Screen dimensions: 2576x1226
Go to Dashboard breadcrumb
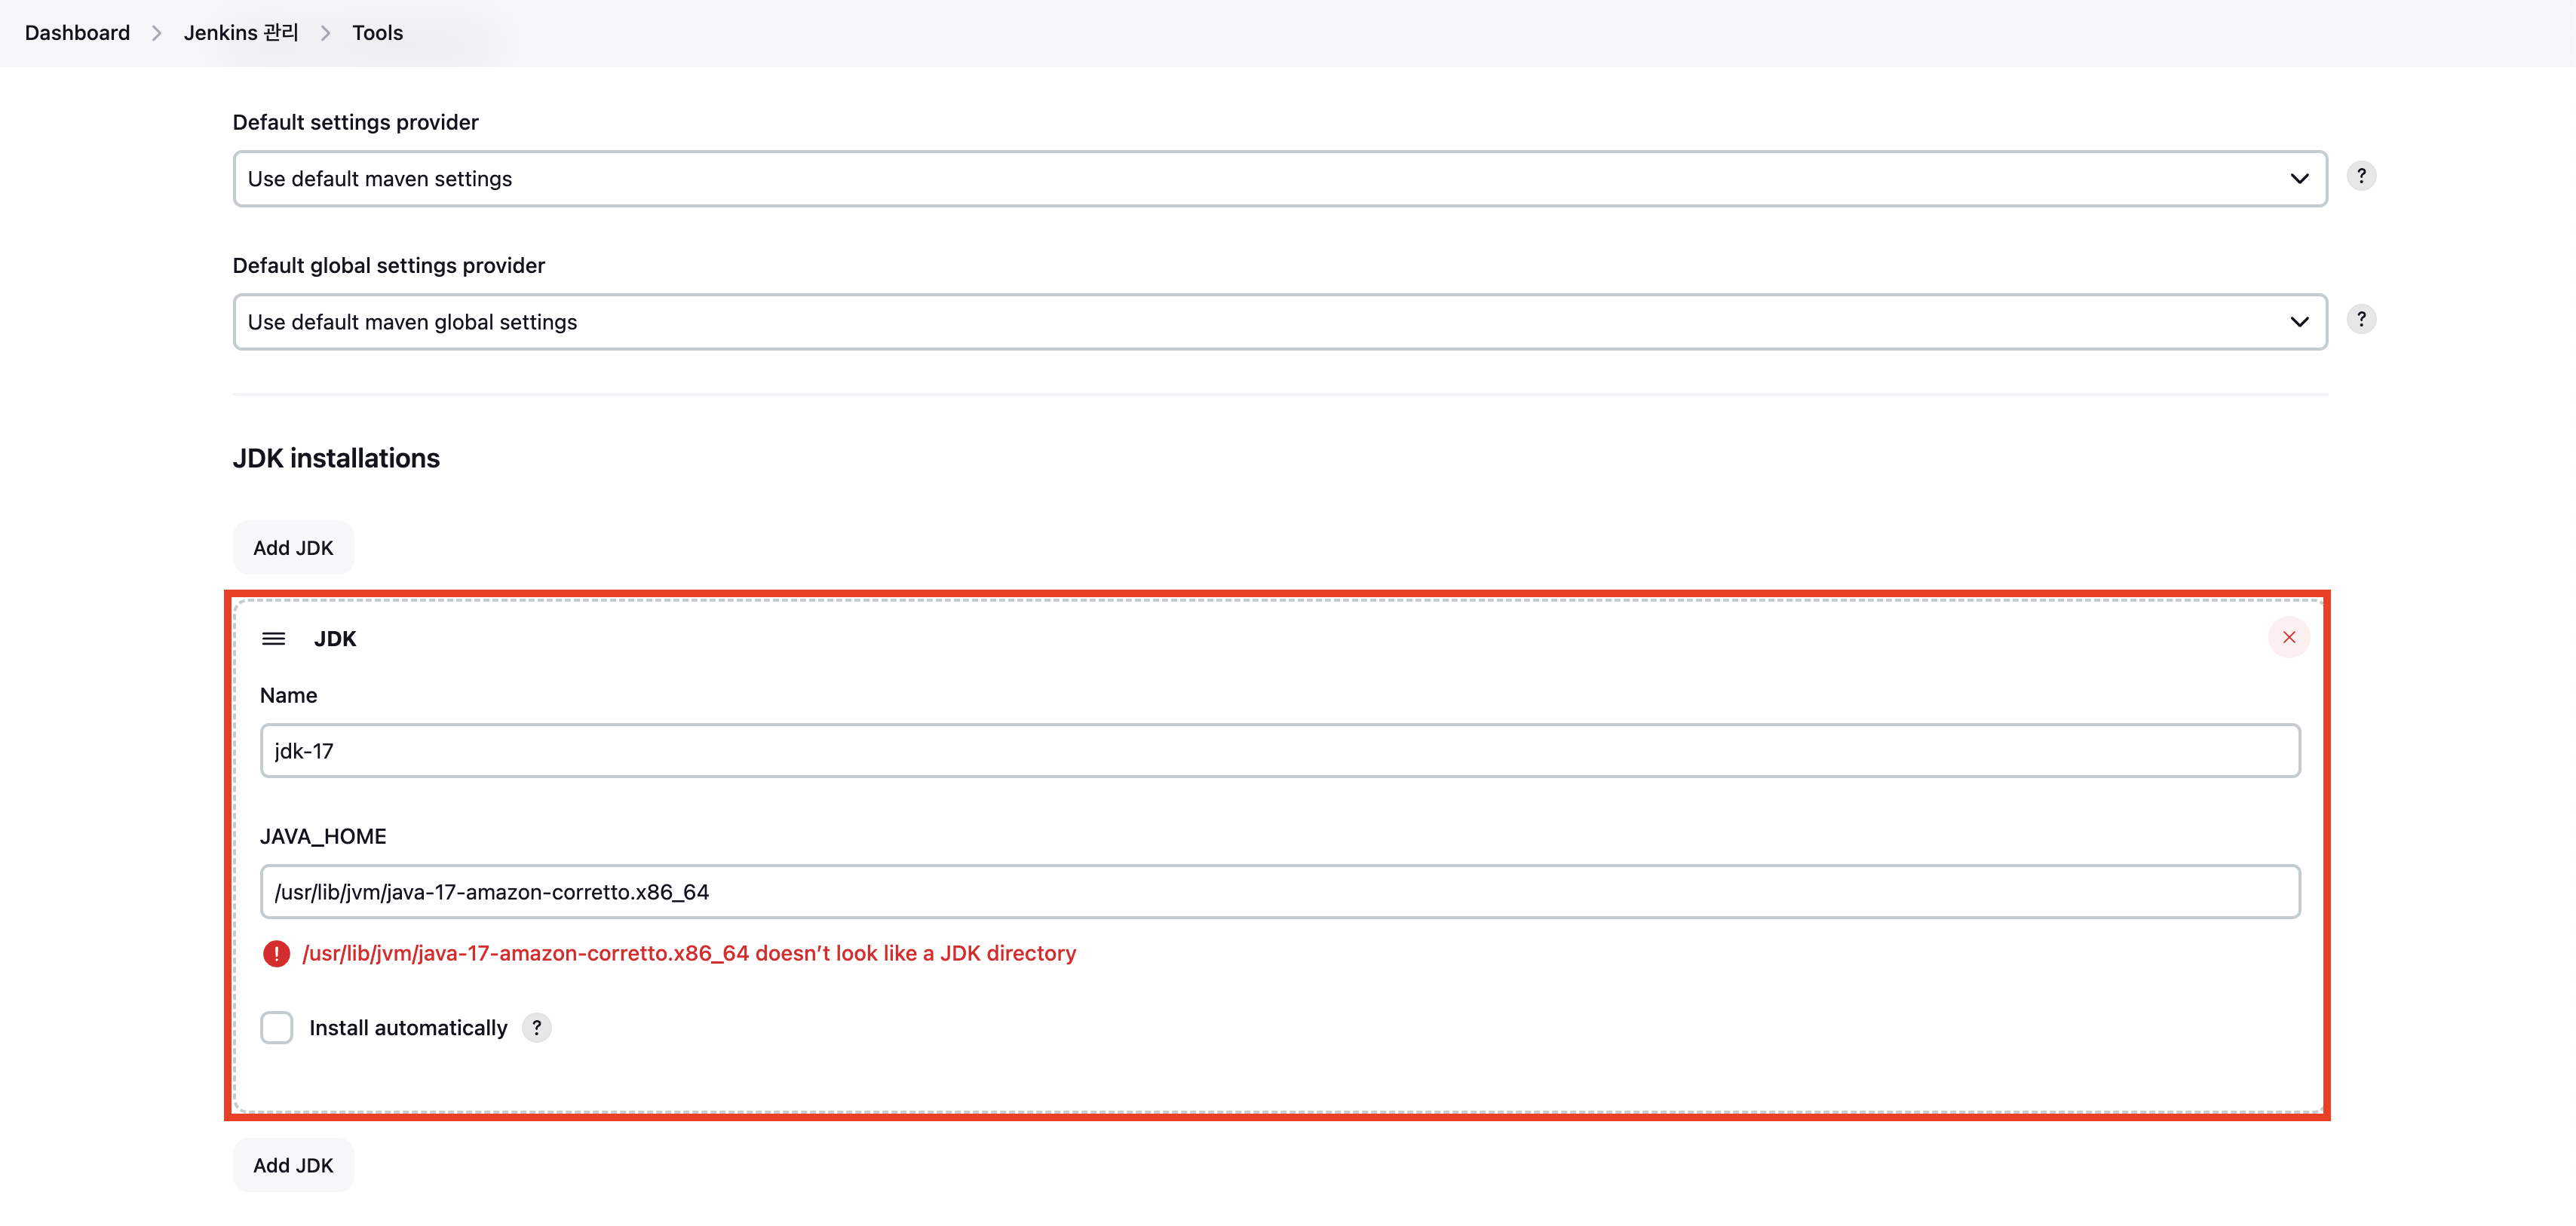(x=77, y=33)
